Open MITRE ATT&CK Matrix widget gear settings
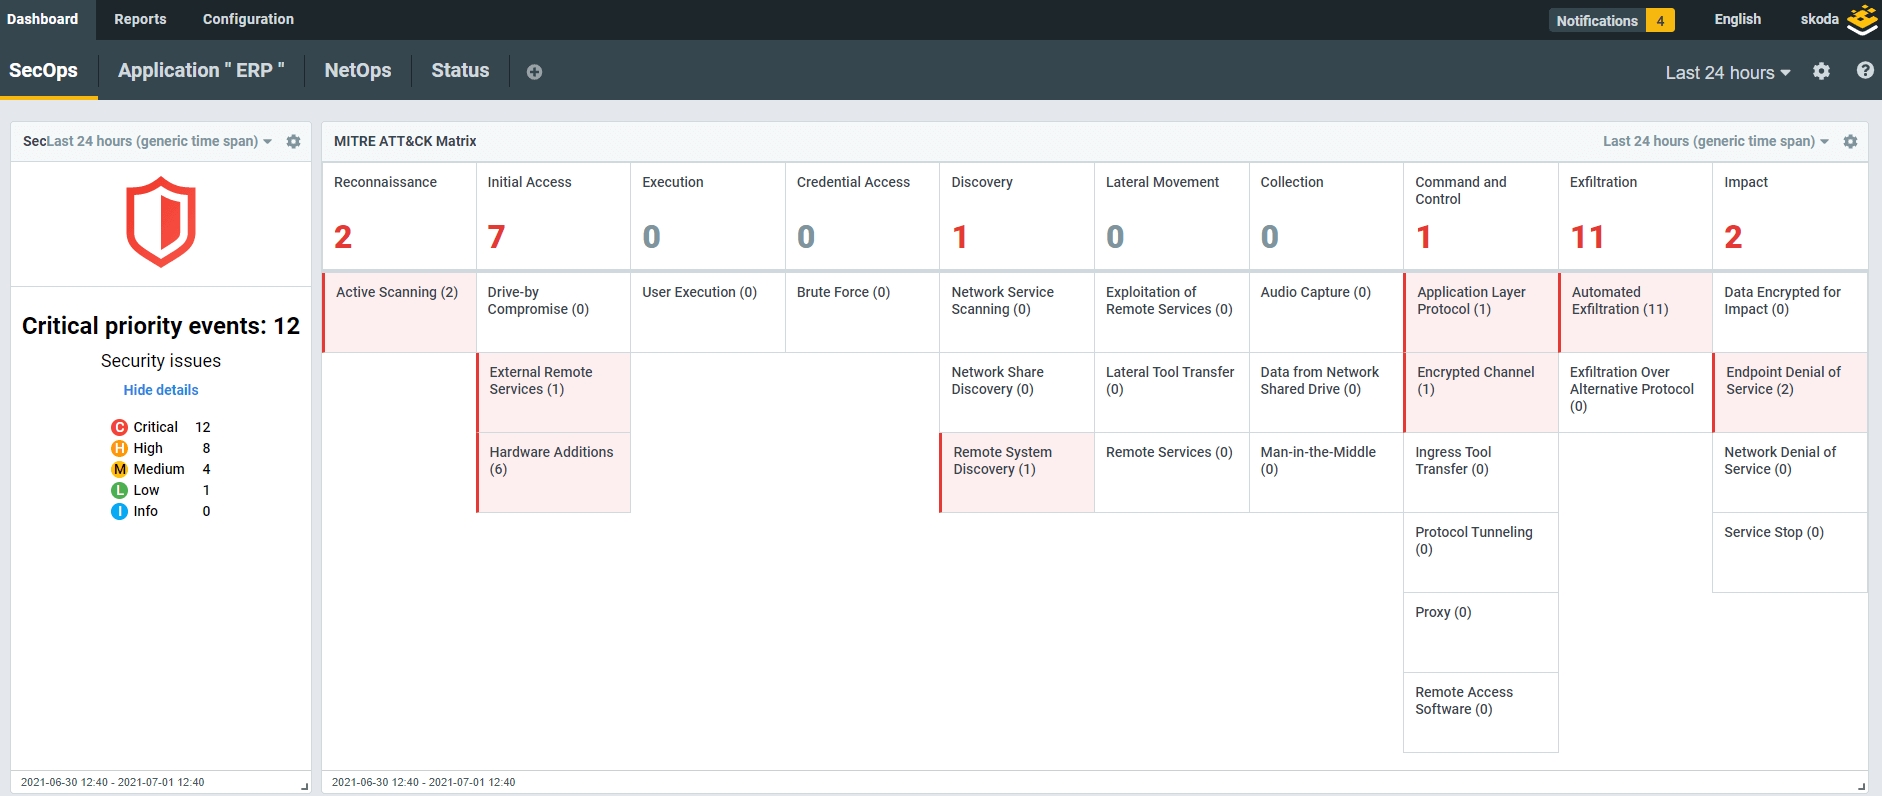The height and width of the screenshot is (796, 1882). 1850,142
